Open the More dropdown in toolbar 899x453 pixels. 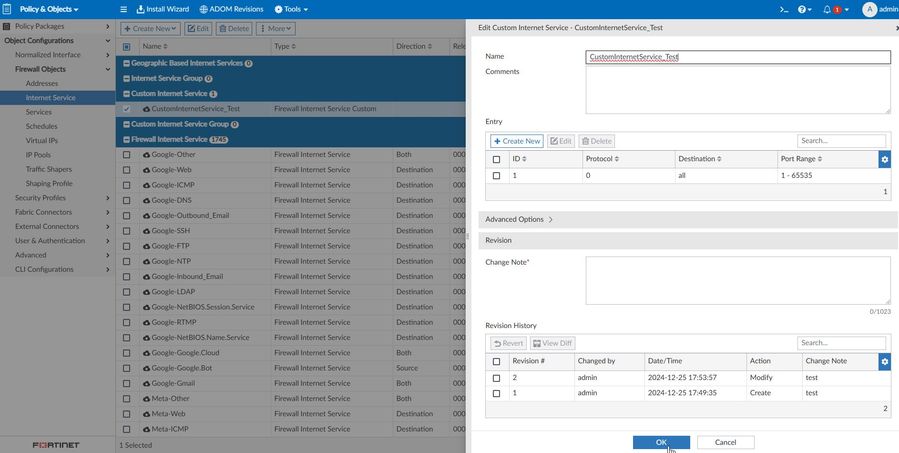click(x=276, y=29)
